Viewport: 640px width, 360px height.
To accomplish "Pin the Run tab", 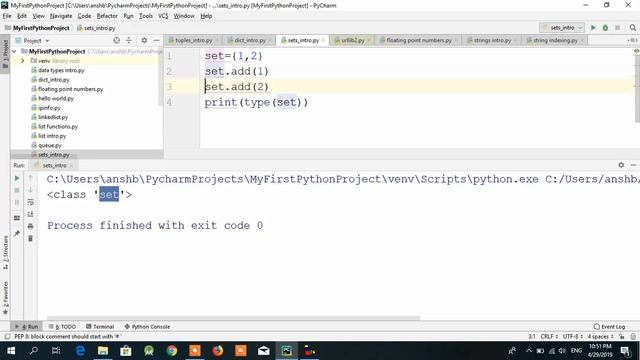I will coord(17,233).
